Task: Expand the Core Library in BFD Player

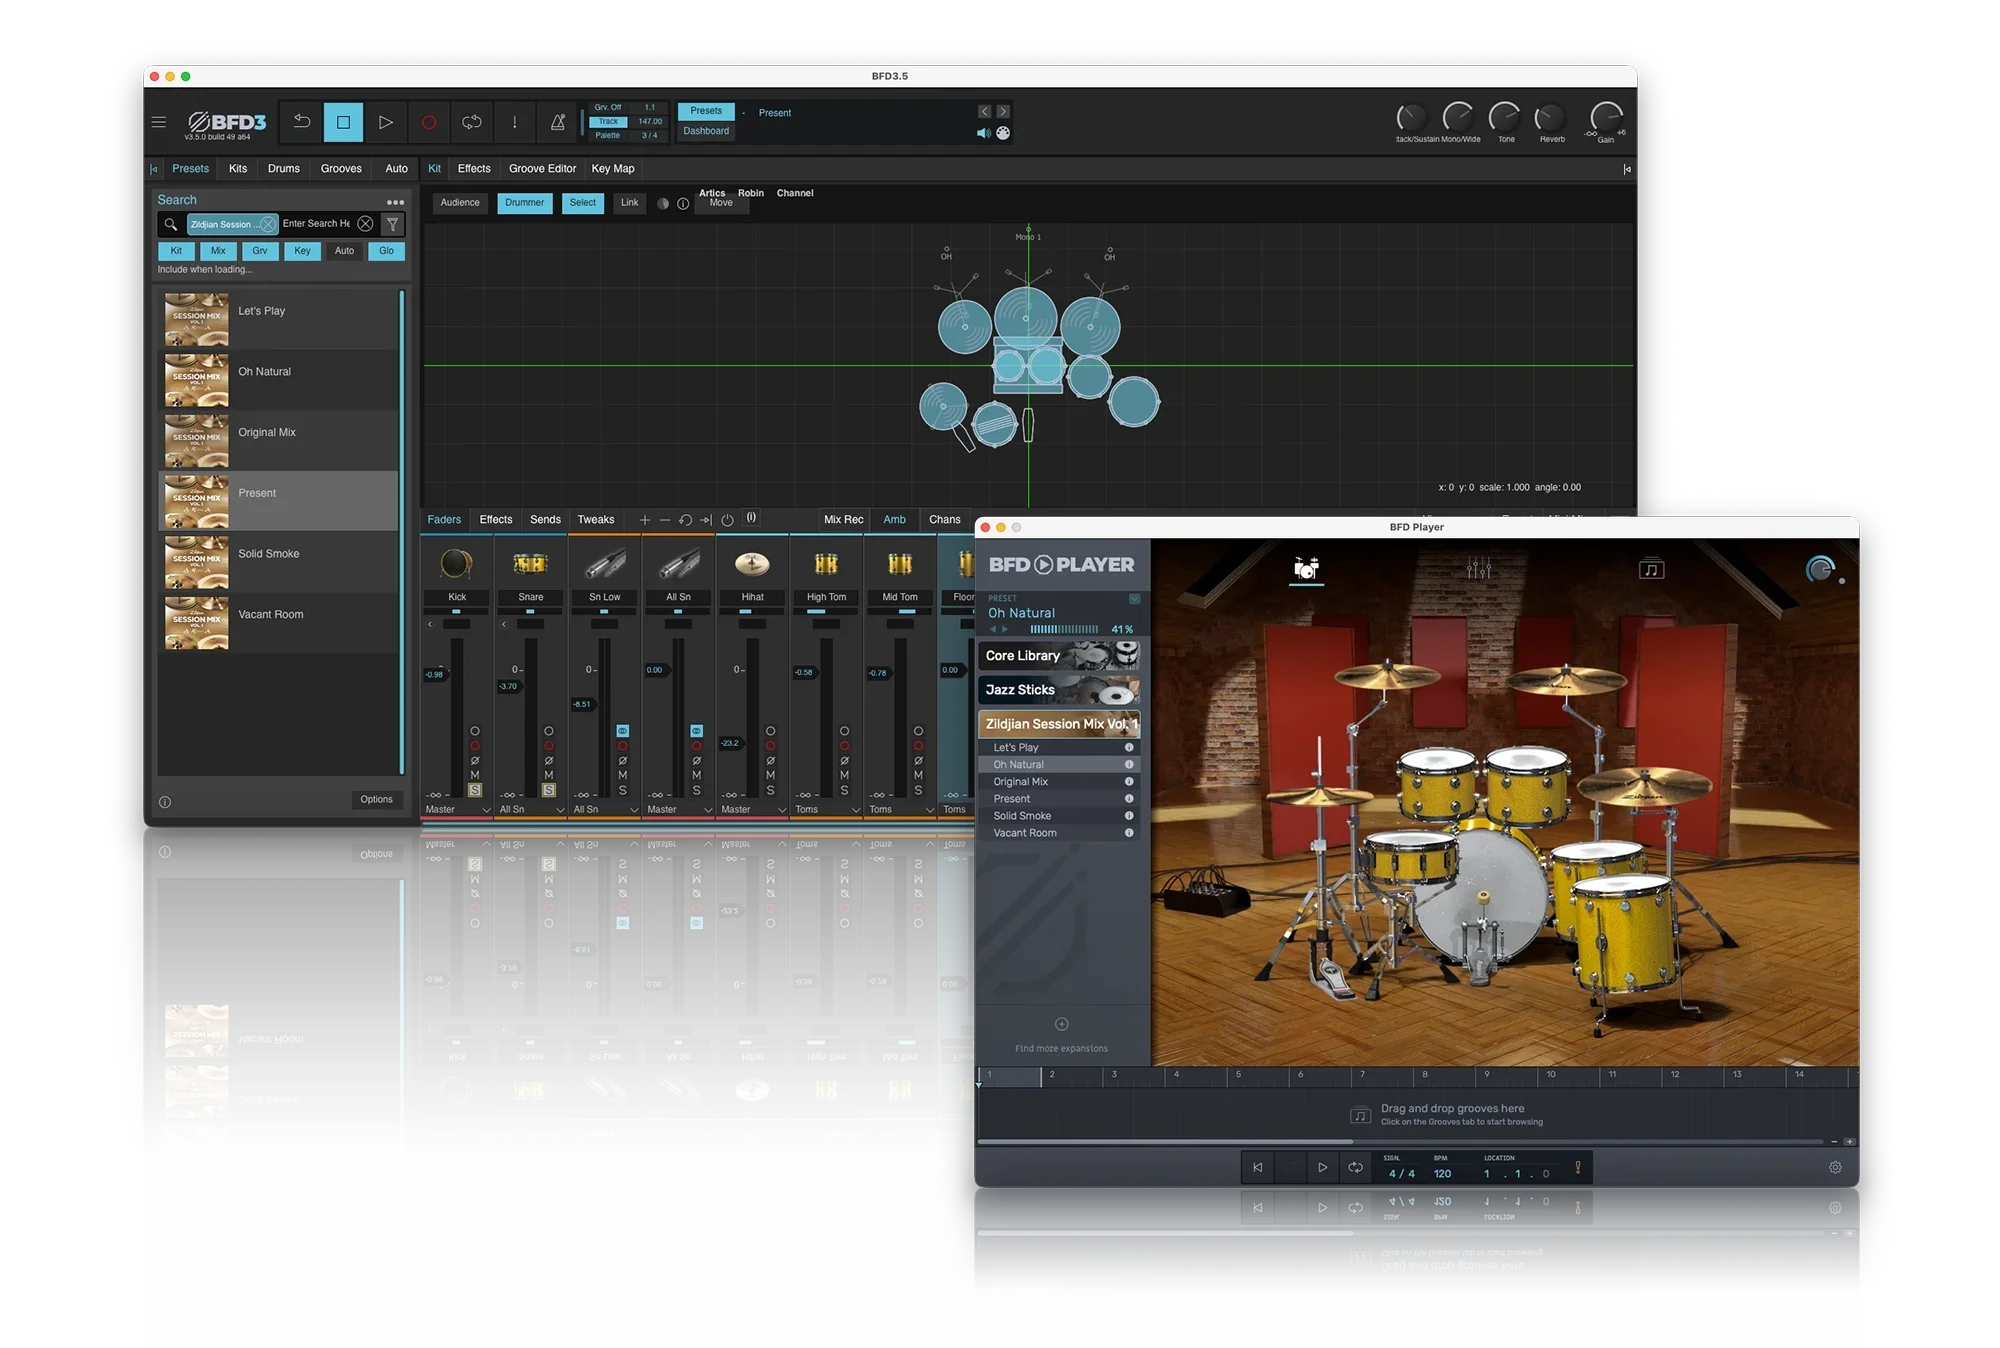Action: 1059,656
